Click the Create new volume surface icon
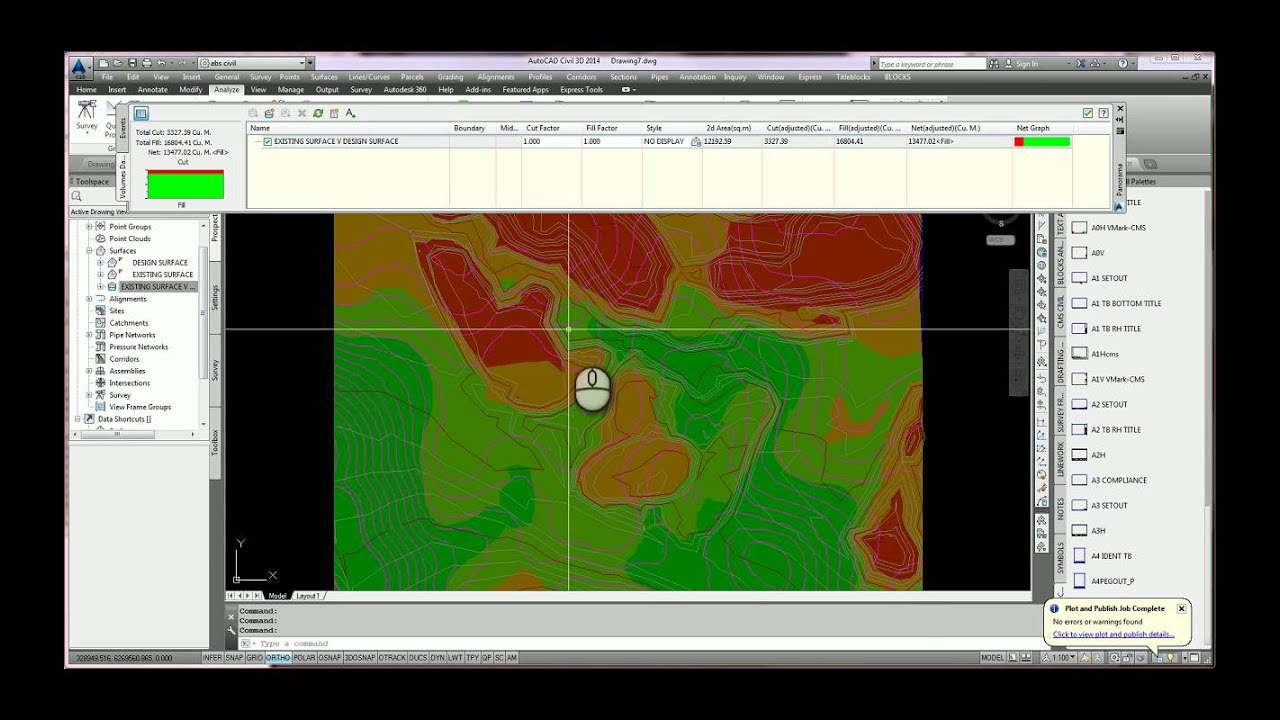1280x720 pixels. [269, 113]
